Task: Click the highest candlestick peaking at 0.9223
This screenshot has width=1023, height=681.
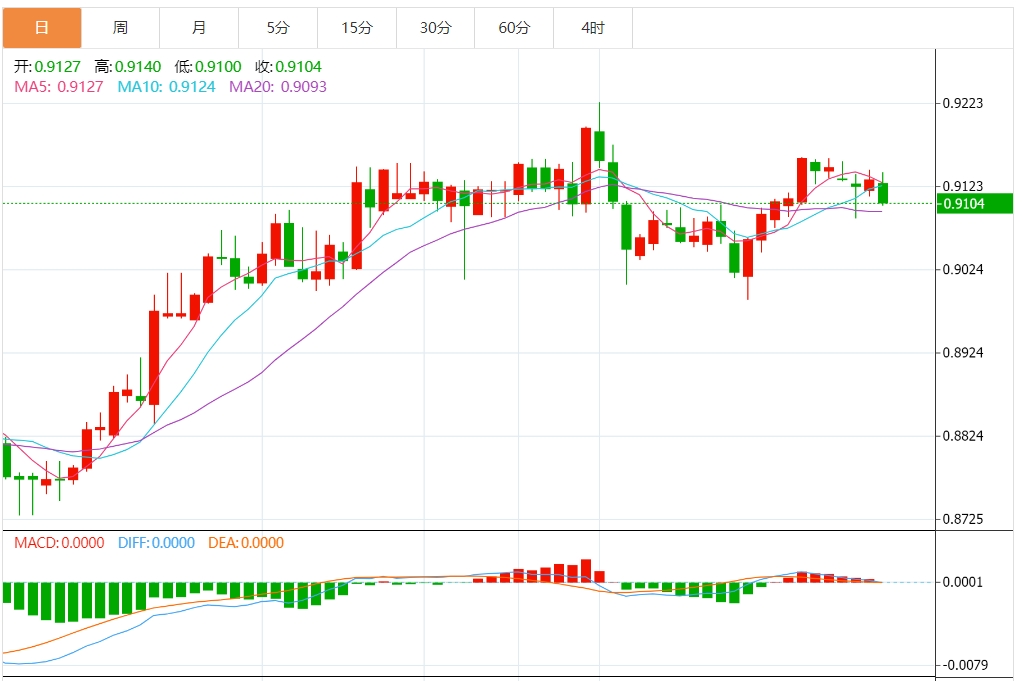Action: [x=600, y=145]
